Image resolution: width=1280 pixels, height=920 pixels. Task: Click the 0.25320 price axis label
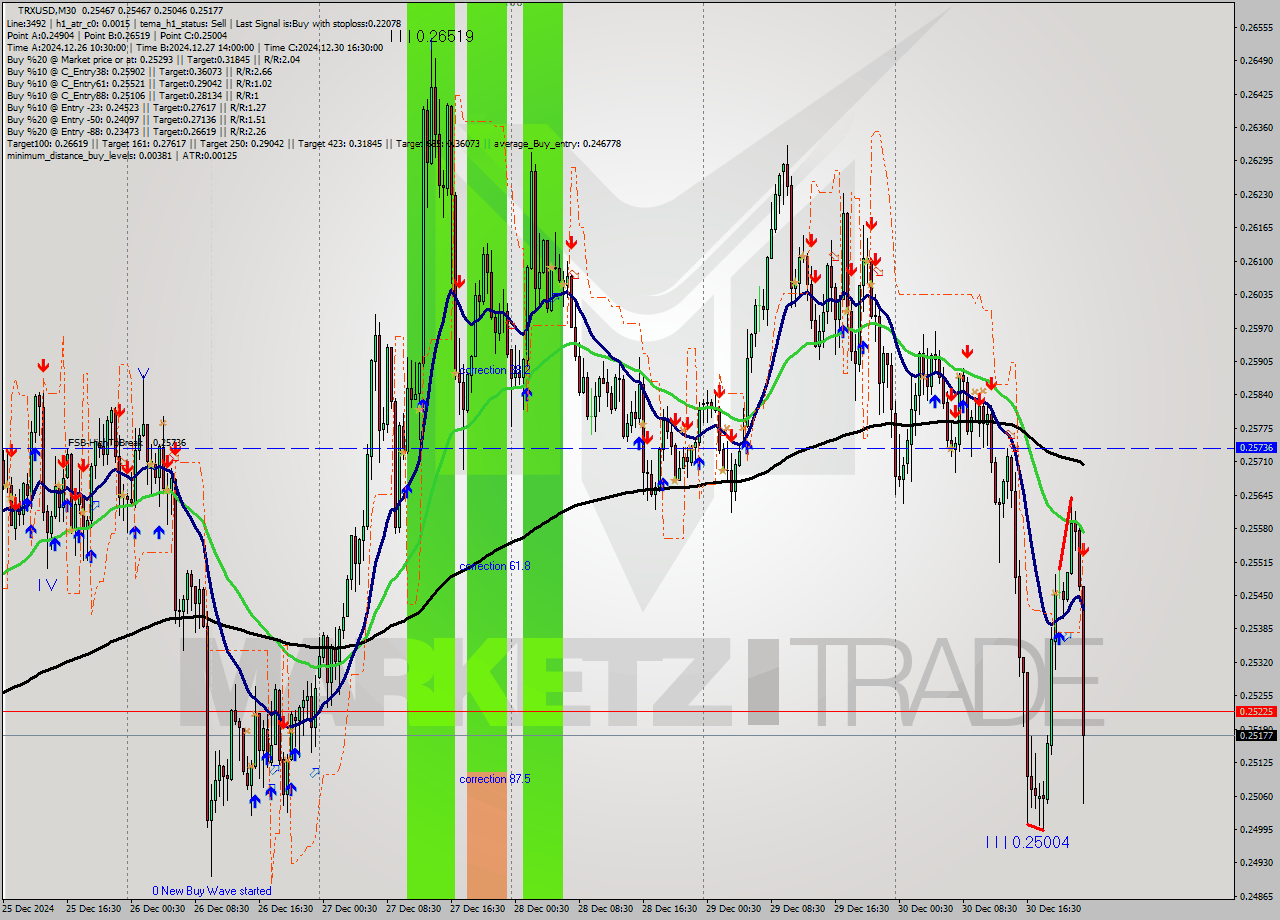pos(1256,662)
